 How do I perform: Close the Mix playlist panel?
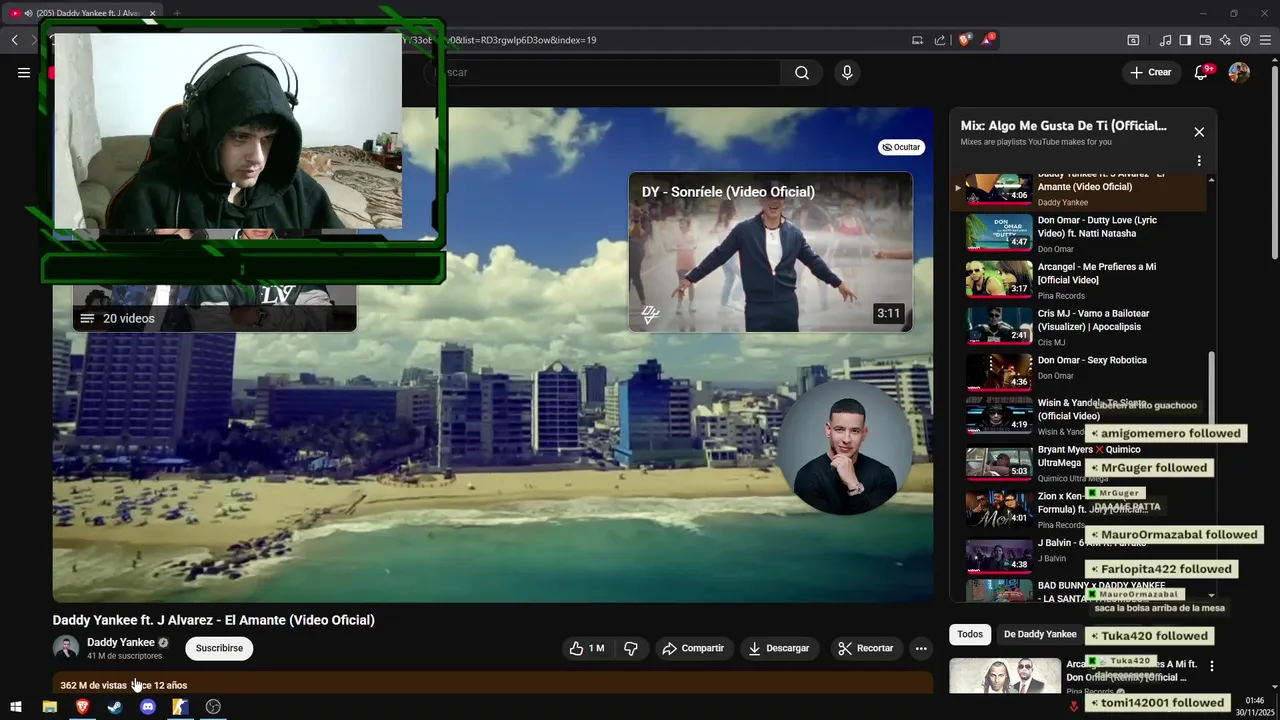coord(1199,132)
